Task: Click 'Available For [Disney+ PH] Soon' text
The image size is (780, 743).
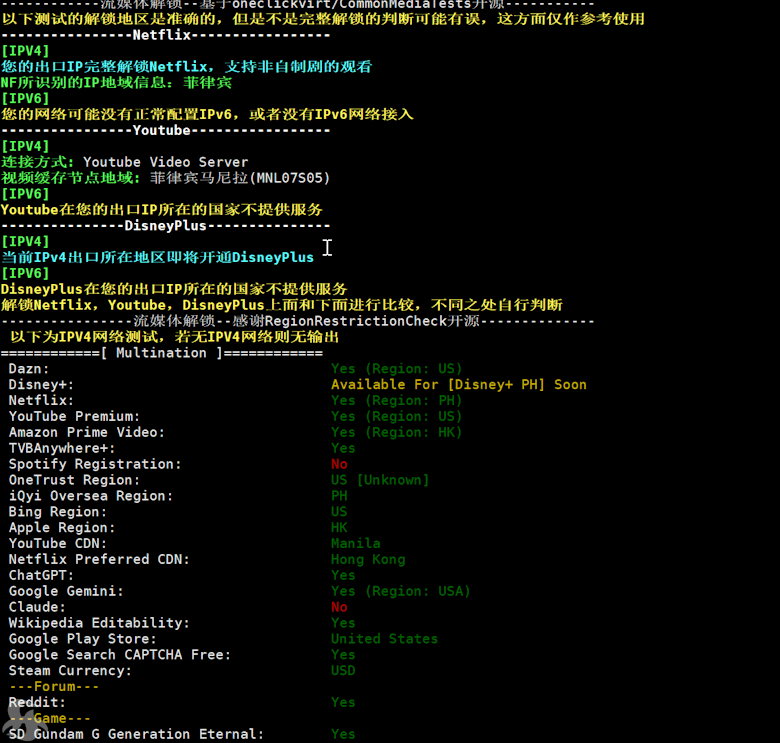Action: point(459,385)
